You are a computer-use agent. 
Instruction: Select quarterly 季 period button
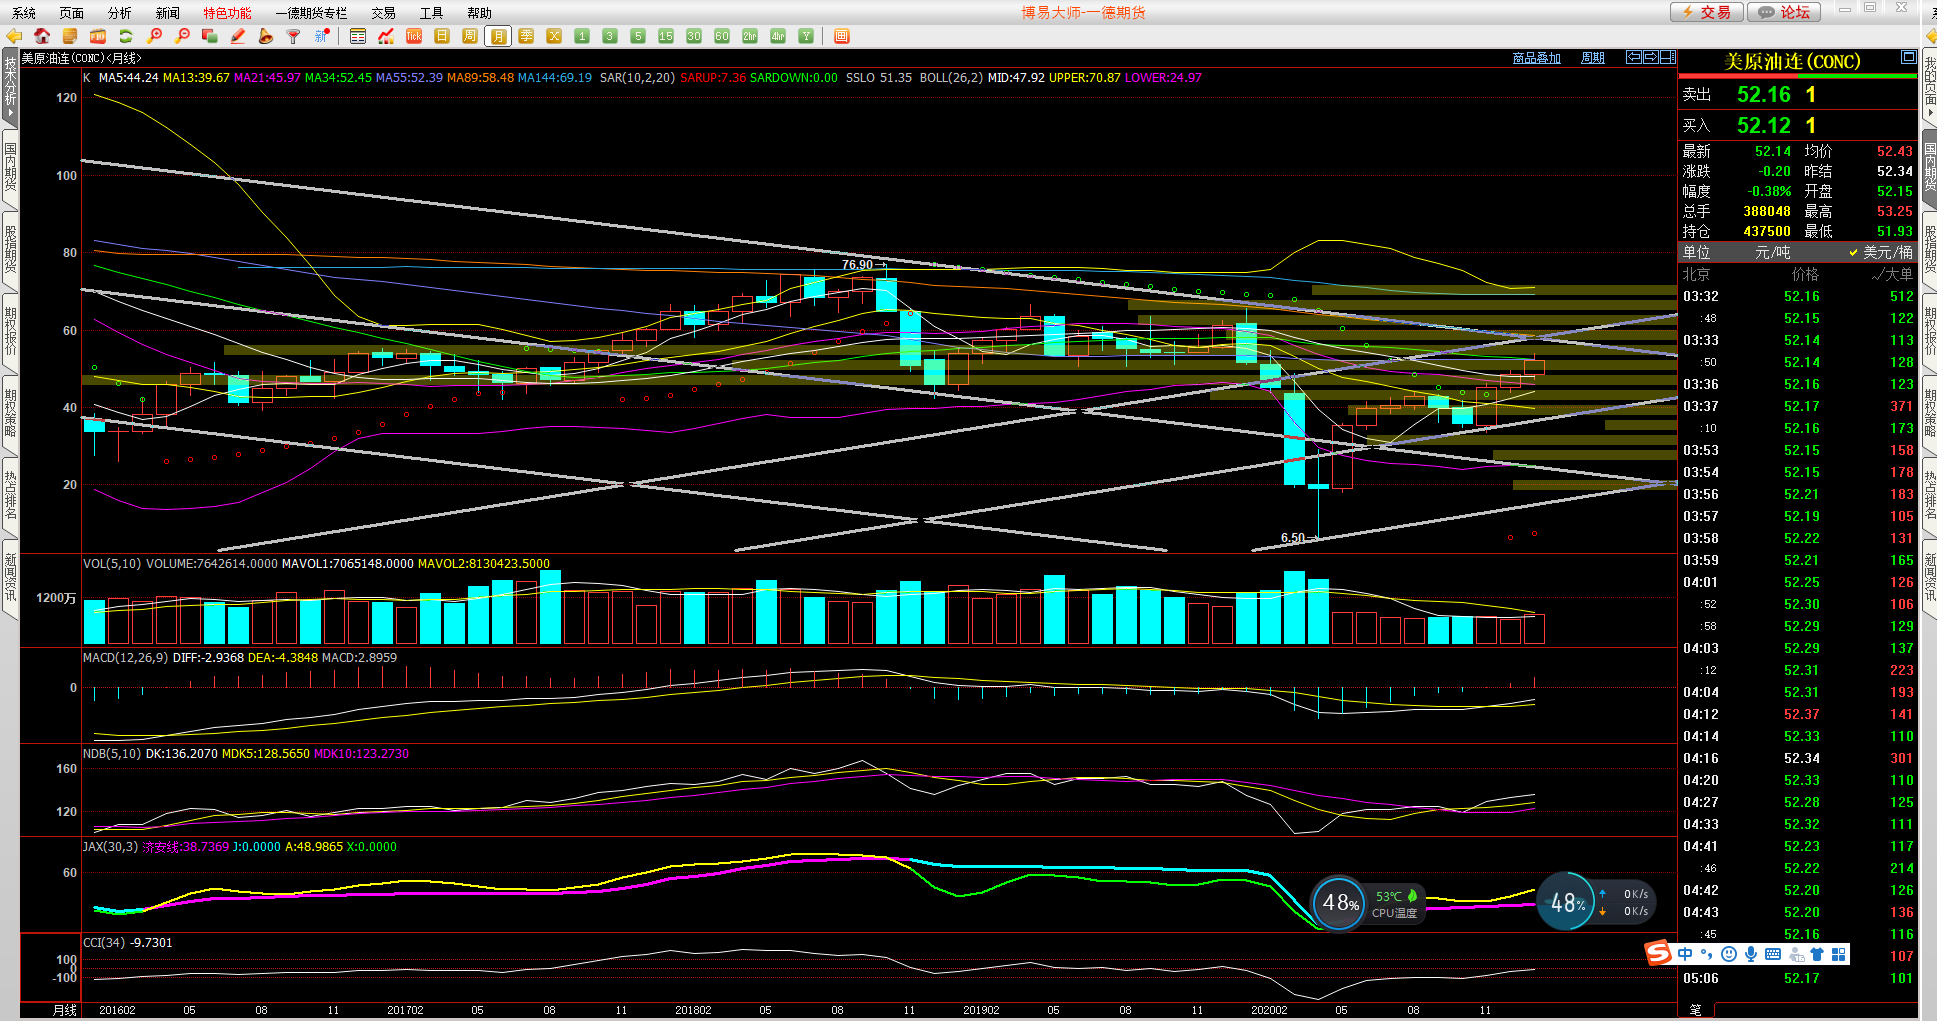tap(526, 36)
